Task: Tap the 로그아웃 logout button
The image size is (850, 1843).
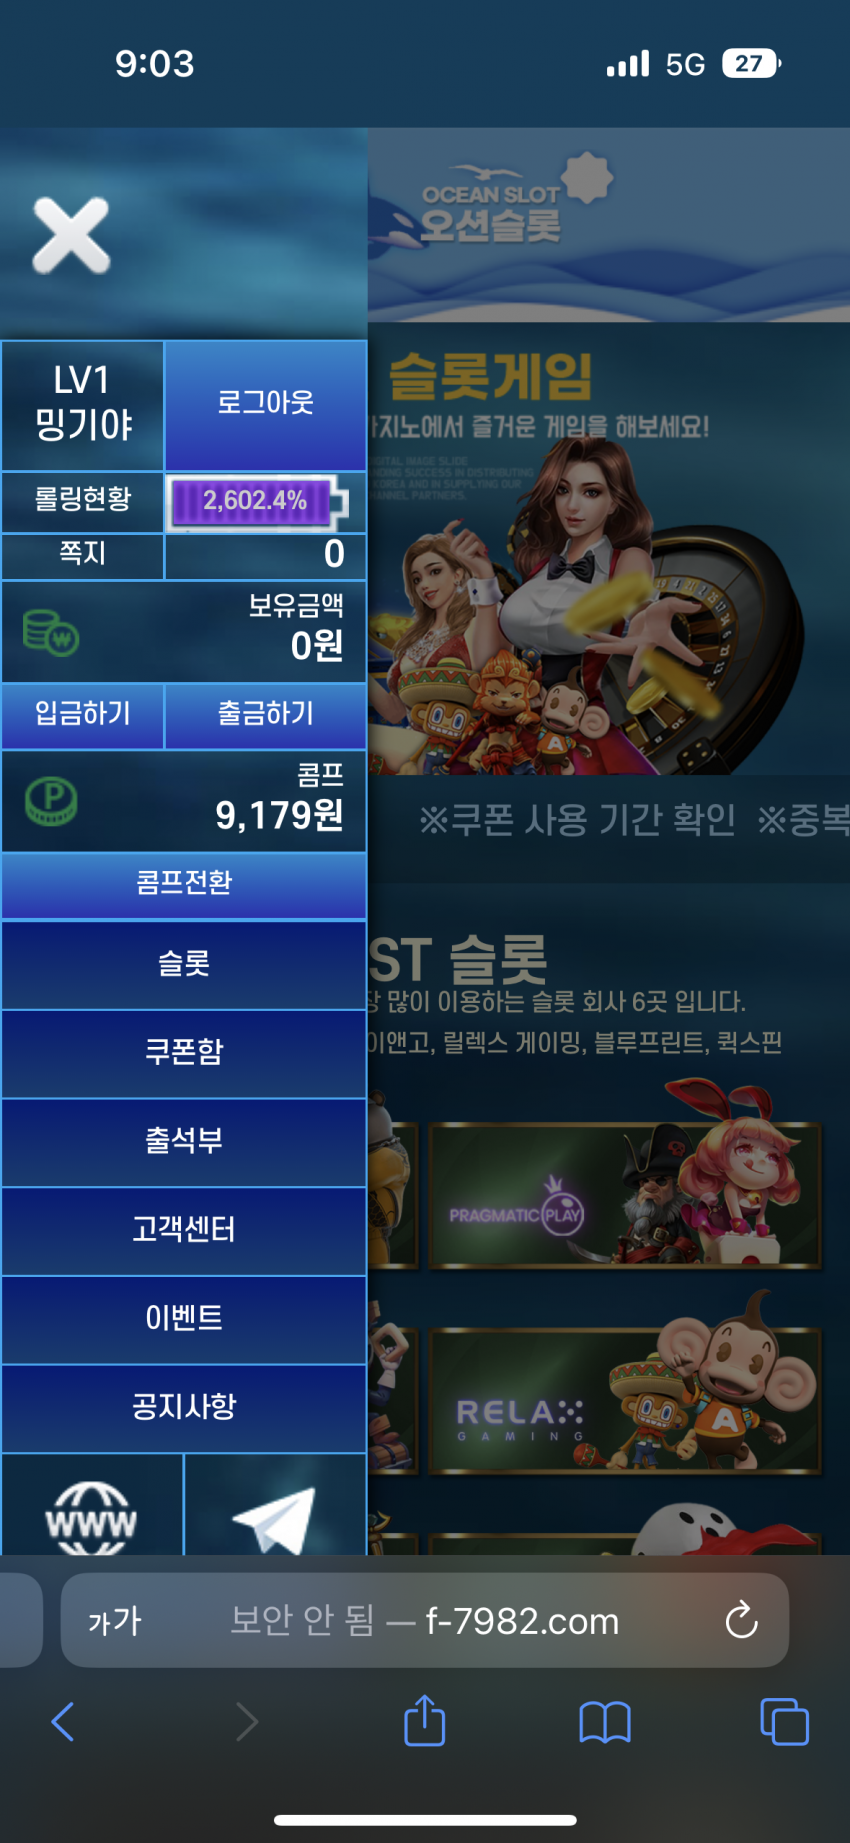Action: 266,405
